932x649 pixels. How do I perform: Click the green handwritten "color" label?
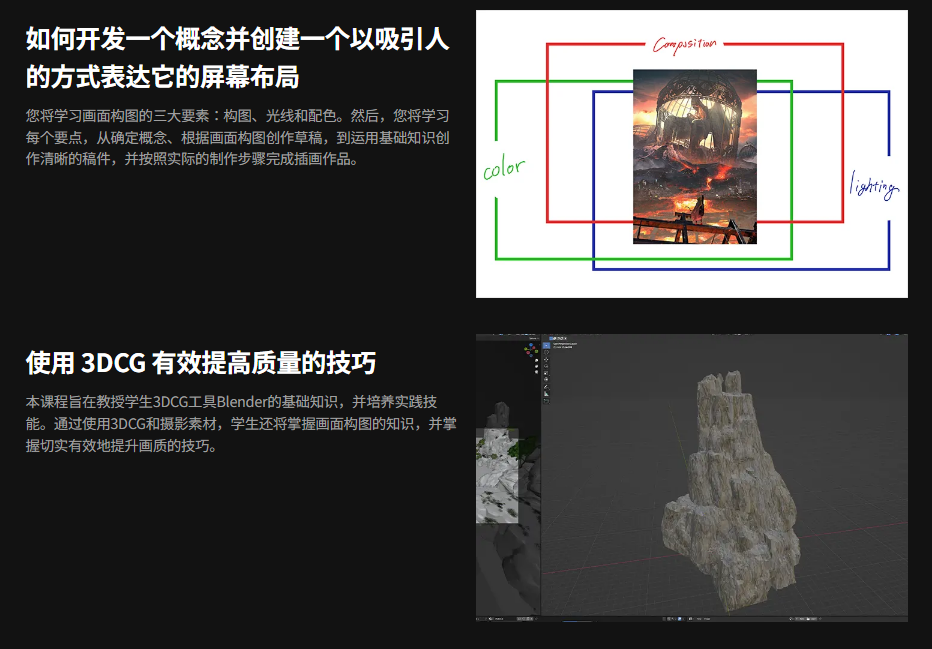click(x=503, y=169)
